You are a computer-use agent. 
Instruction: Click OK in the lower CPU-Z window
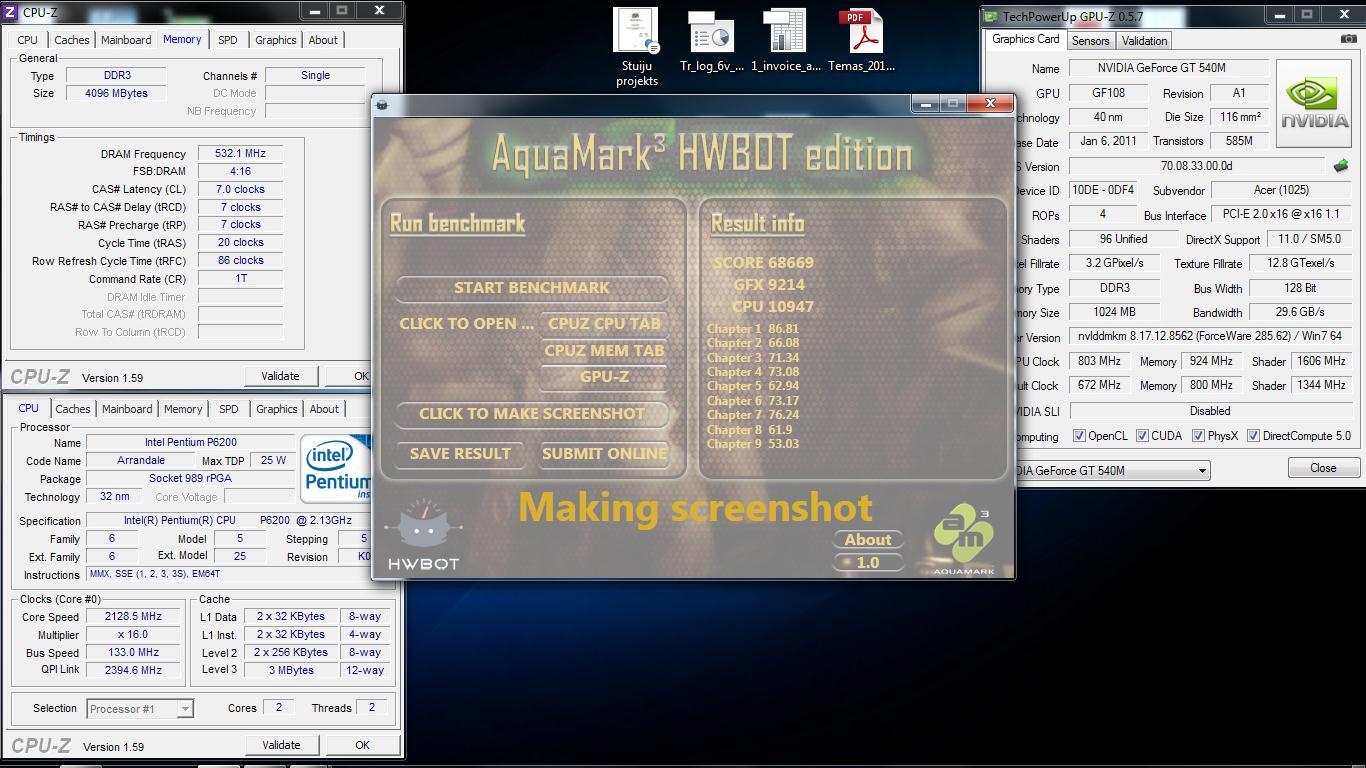tap(362, 745)
